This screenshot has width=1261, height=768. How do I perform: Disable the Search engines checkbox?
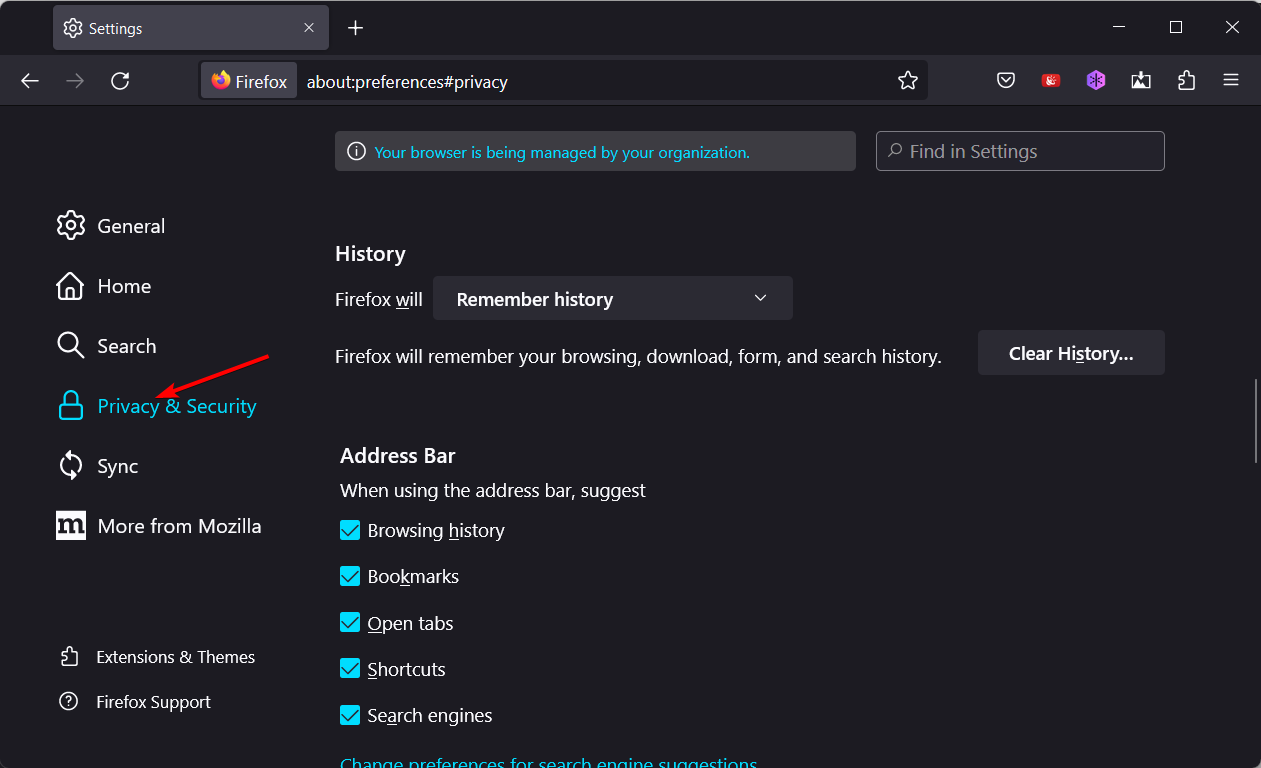click(350, 715)
